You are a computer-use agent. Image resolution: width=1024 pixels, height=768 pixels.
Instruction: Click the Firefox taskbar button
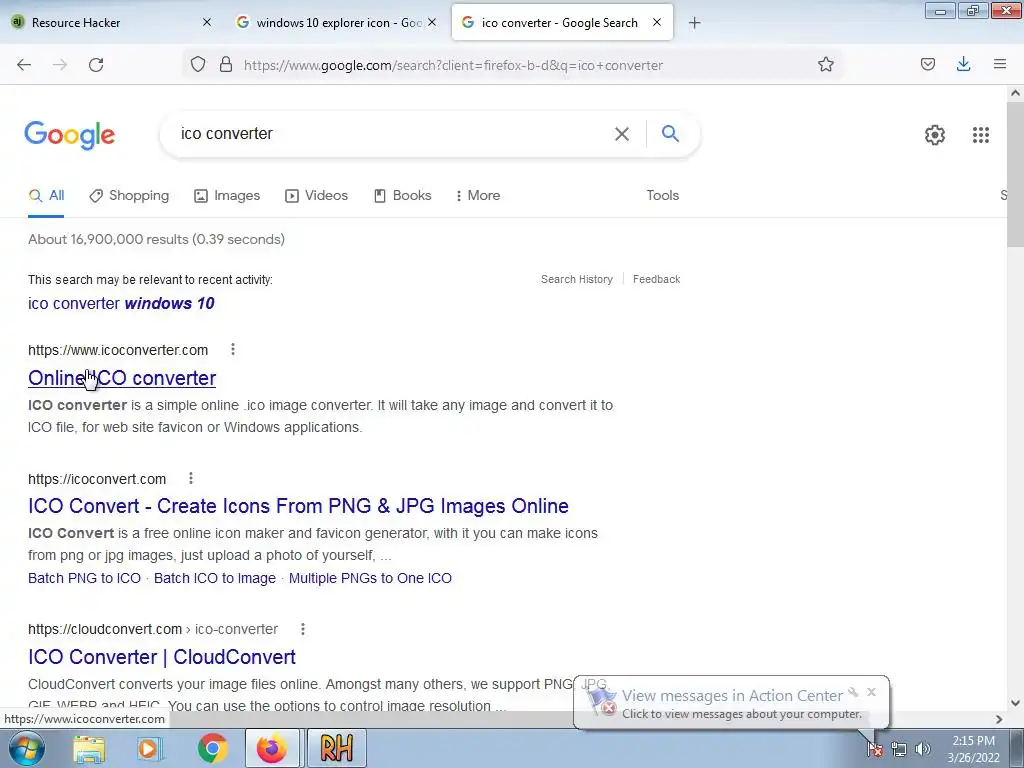coord(272,748)
